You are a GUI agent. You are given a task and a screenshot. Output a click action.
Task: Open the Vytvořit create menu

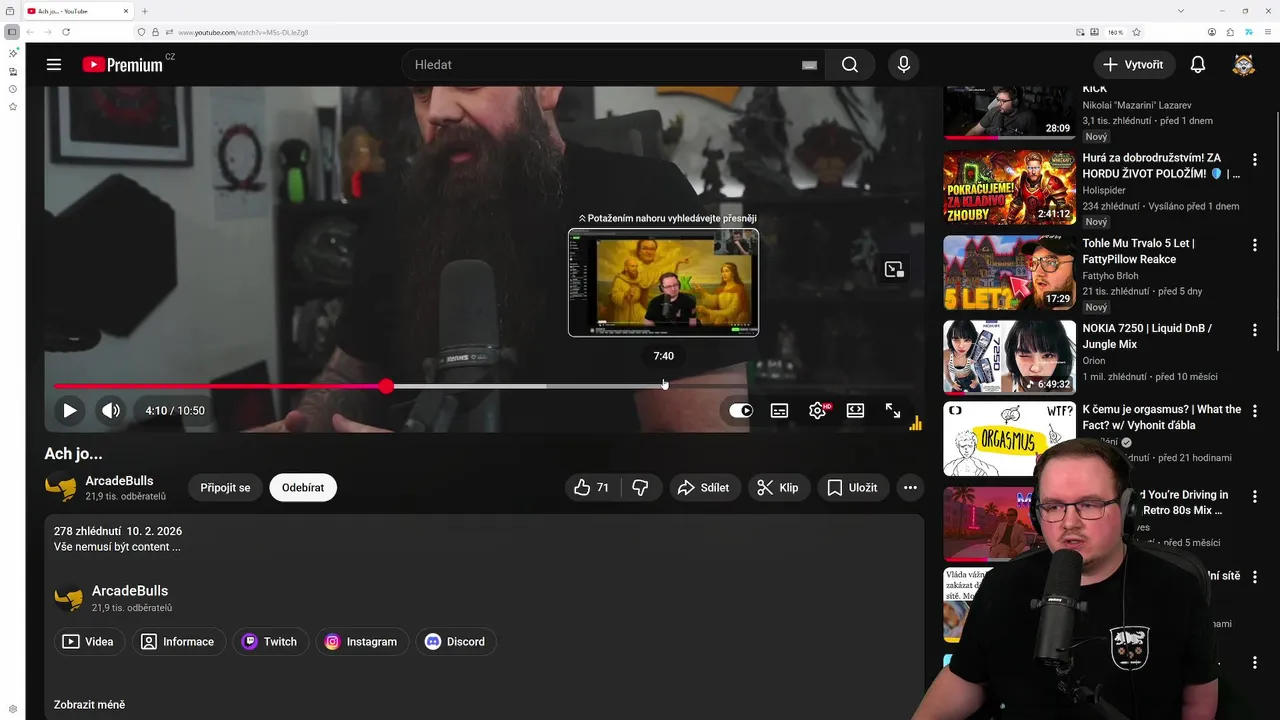(x=1134, y=65)
